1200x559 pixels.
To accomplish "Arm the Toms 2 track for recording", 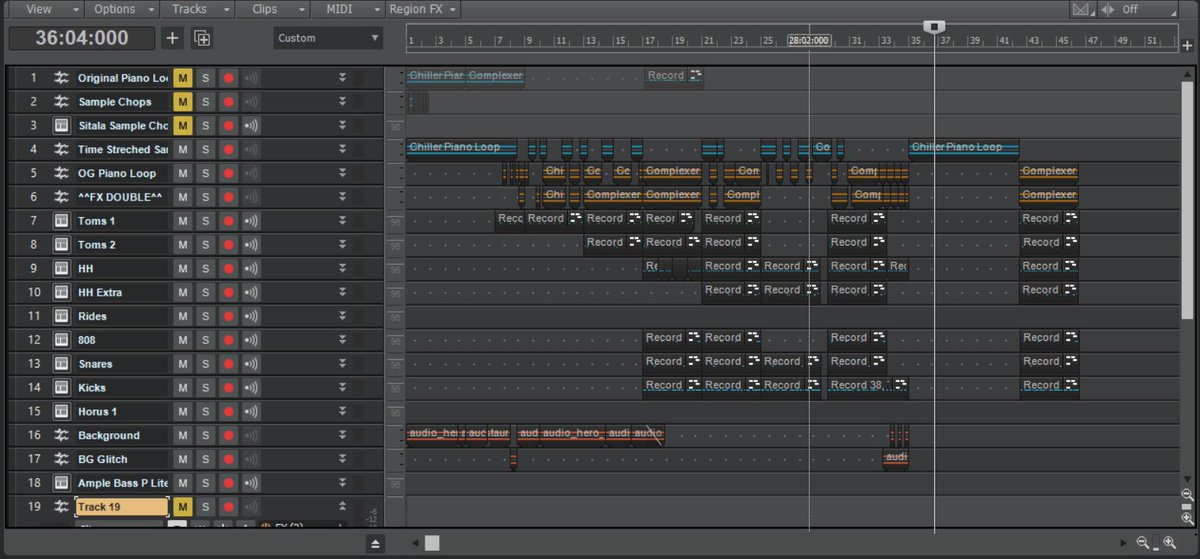I will (228, 245).
